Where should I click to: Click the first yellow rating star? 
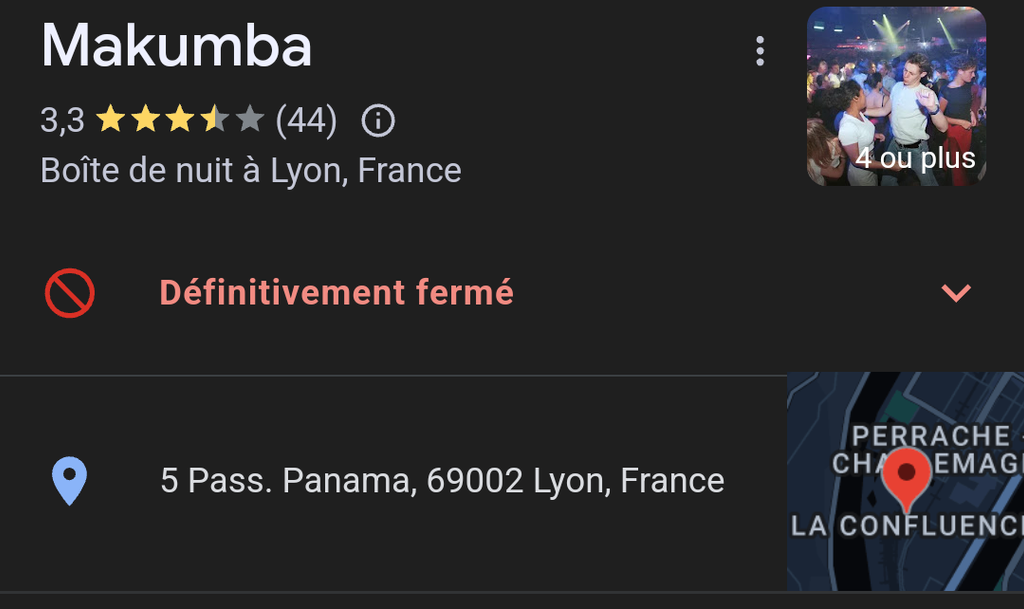(x=110, y=122)
